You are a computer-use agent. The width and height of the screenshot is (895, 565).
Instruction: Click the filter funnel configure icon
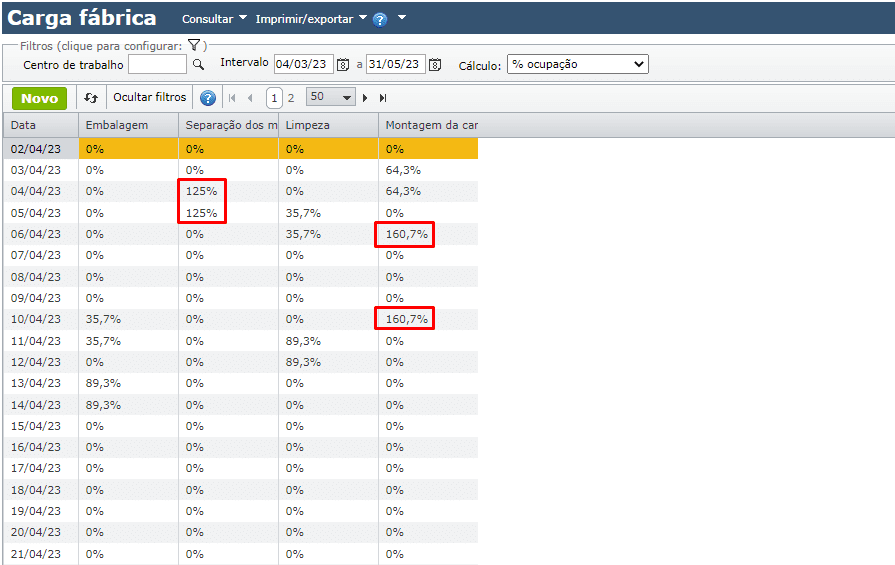[194, 45]
